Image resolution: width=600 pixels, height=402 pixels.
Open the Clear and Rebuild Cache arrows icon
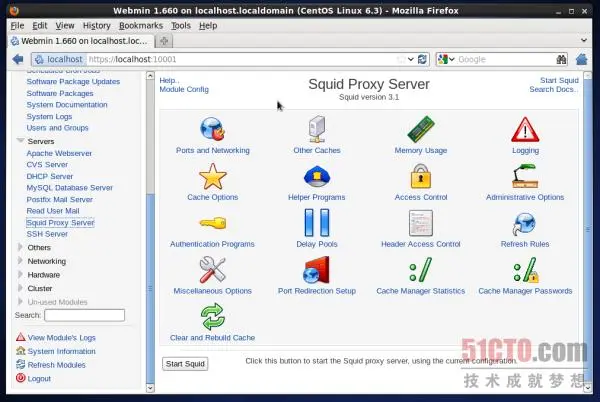click(213, 317)
